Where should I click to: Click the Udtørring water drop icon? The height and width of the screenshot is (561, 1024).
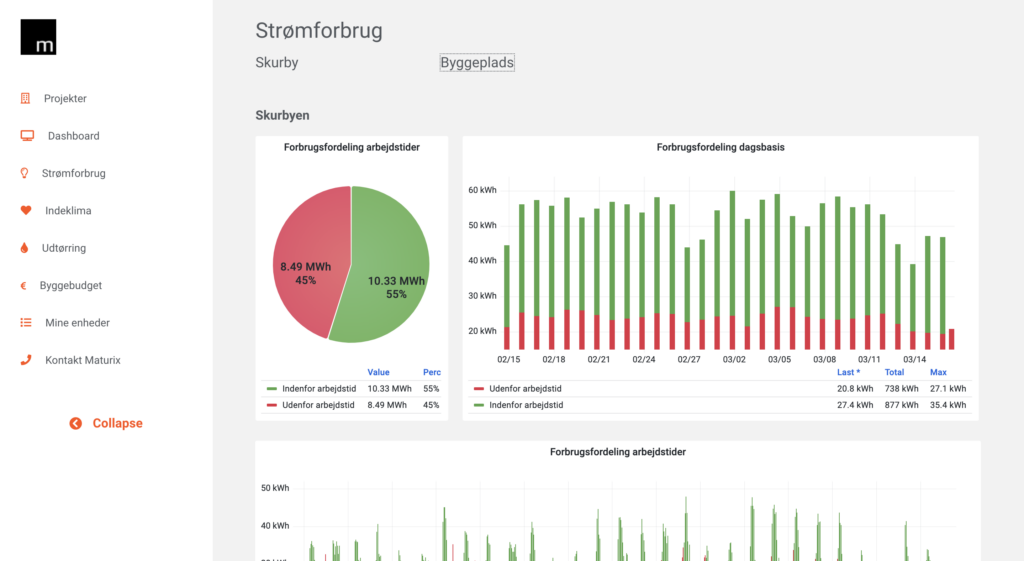(24, 248)
